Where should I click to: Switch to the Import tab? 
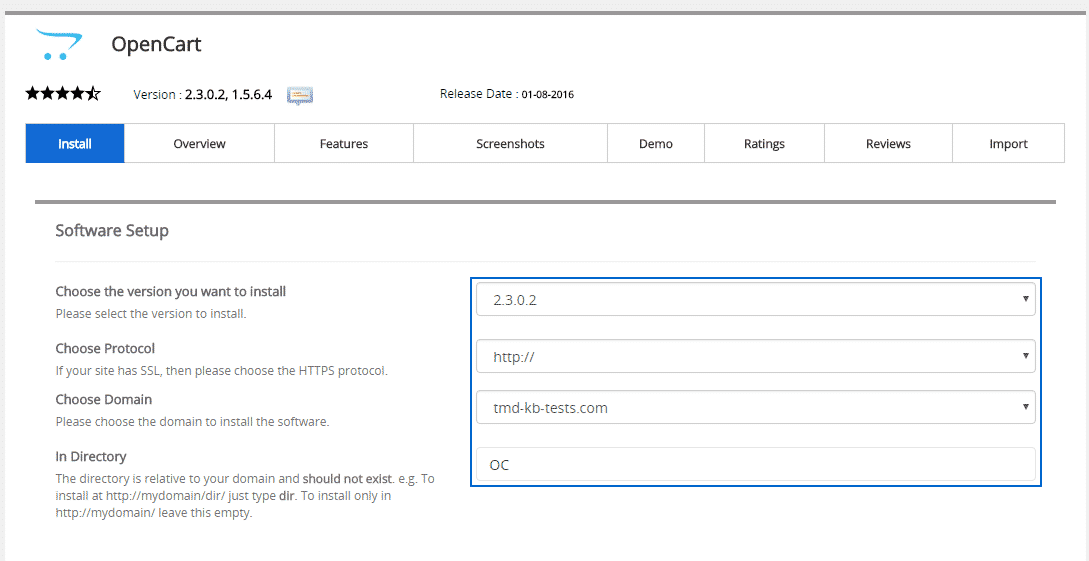1008,144
